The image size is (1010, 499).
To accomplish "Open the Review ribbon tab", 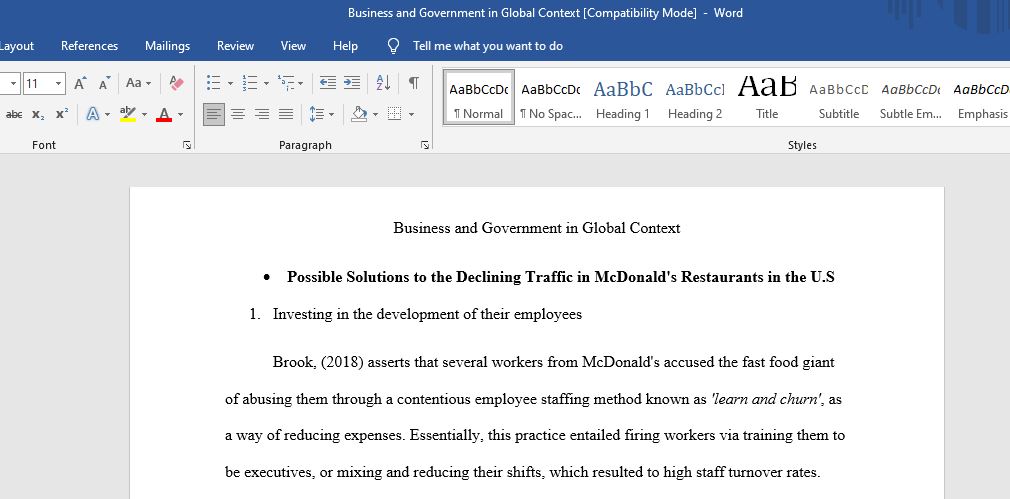I will pos(235,46).
